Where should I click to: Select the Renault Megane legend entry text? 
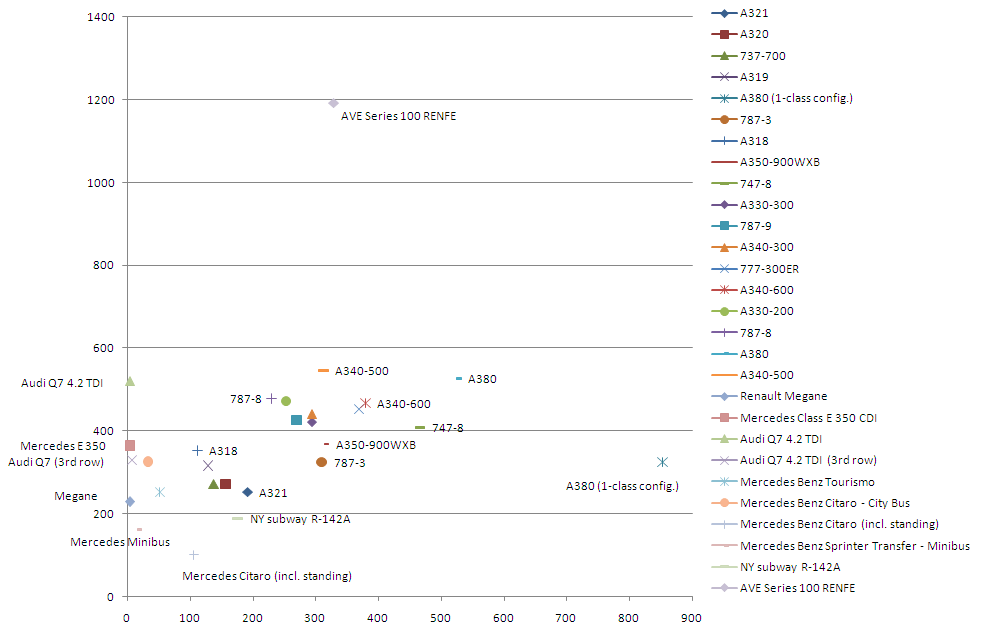[x=783, y=396]
